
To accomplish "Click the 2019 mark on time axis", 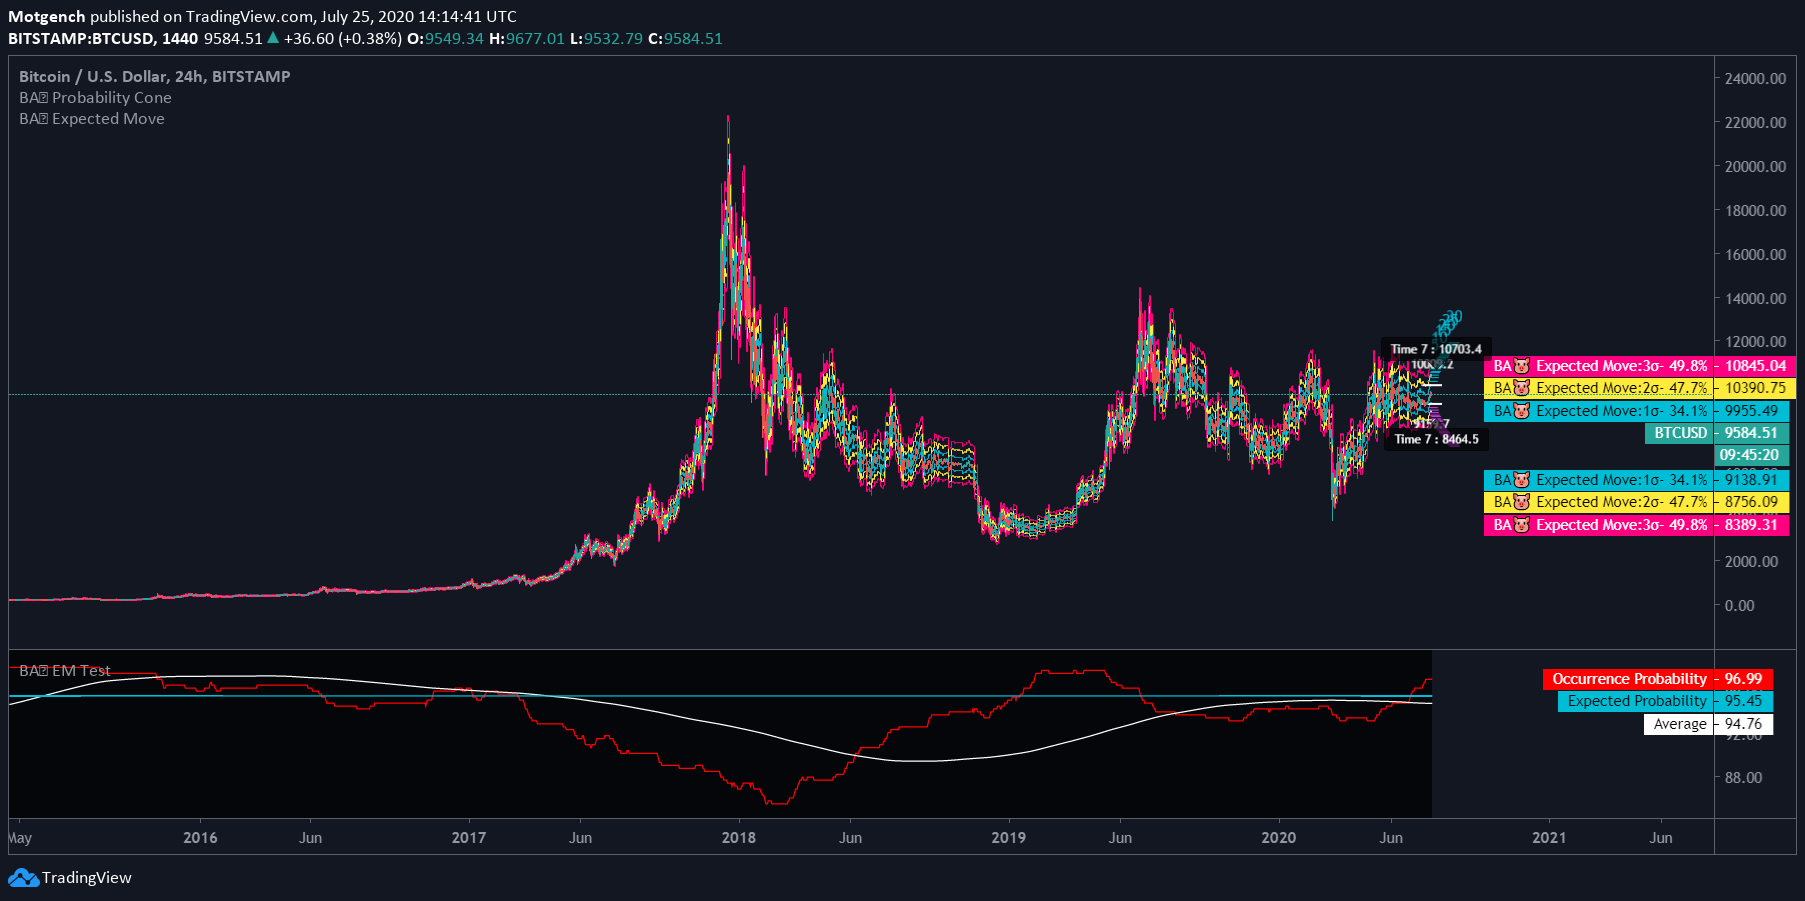I will (x=1009, y=838).
